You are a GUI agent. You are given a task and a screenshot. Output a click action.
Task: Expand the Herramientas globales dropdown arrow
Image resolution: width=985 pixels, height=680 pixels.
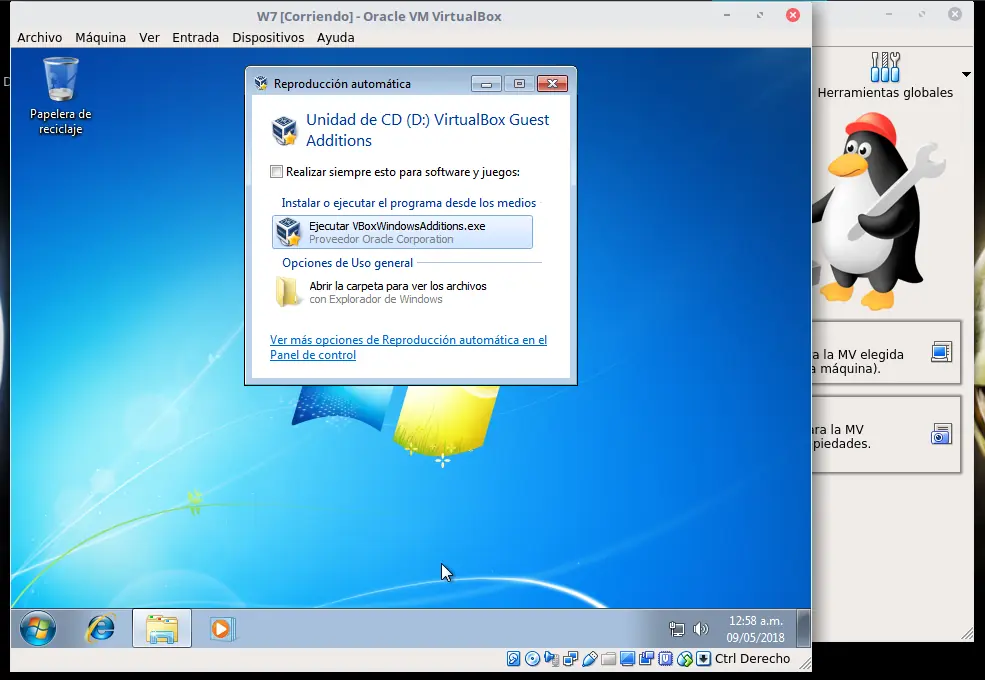click(966, 74)
